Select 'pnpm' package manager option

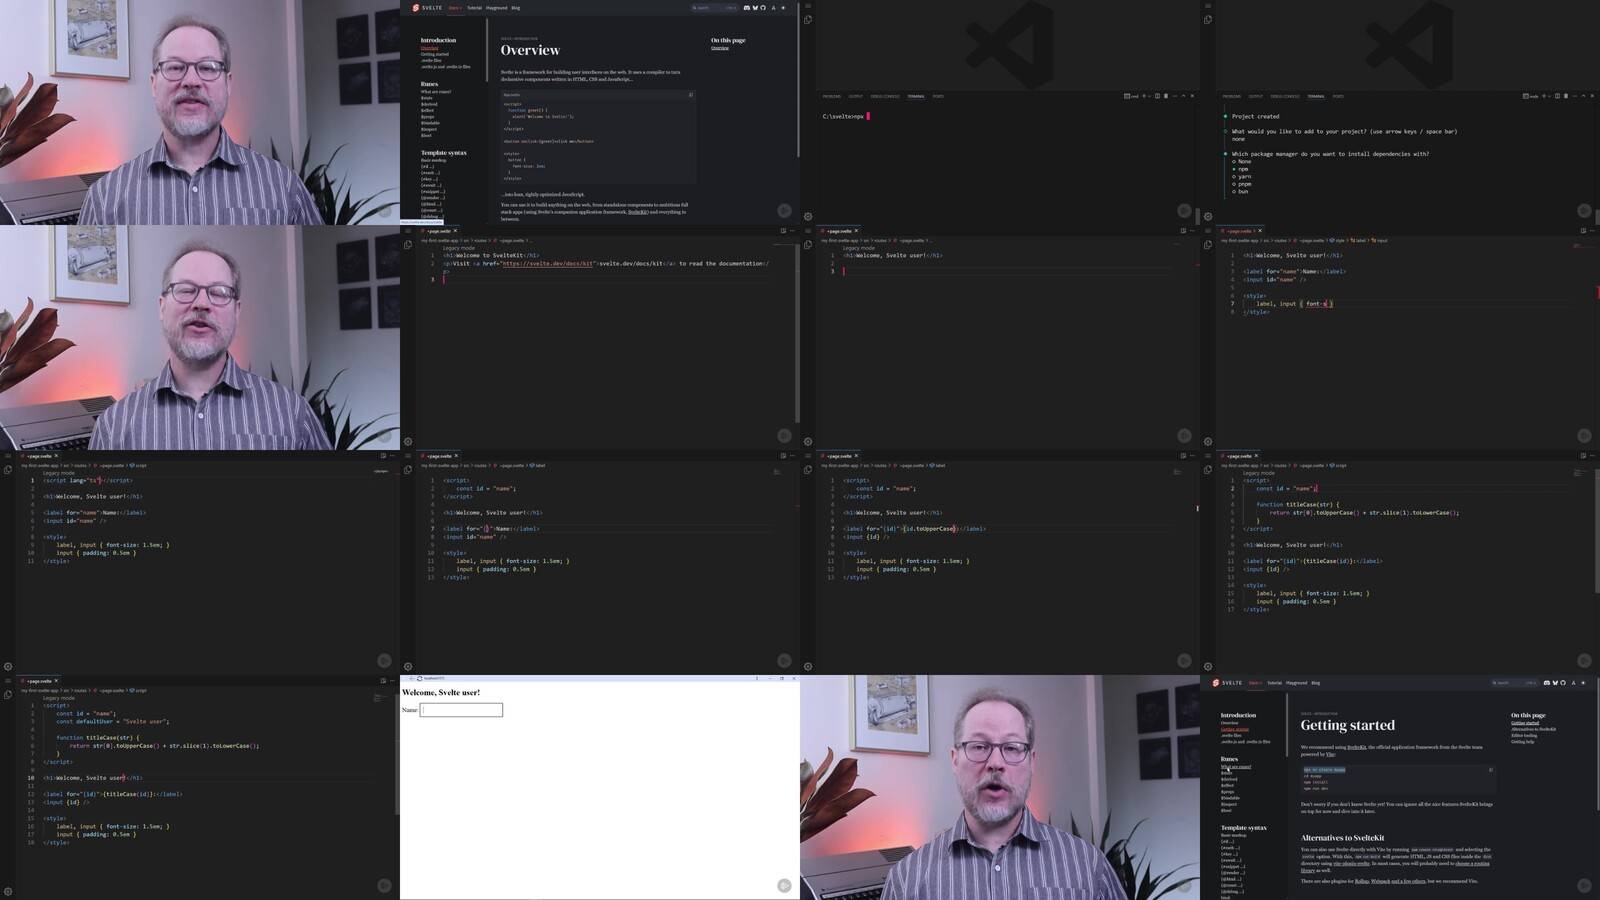[1241, 184]
